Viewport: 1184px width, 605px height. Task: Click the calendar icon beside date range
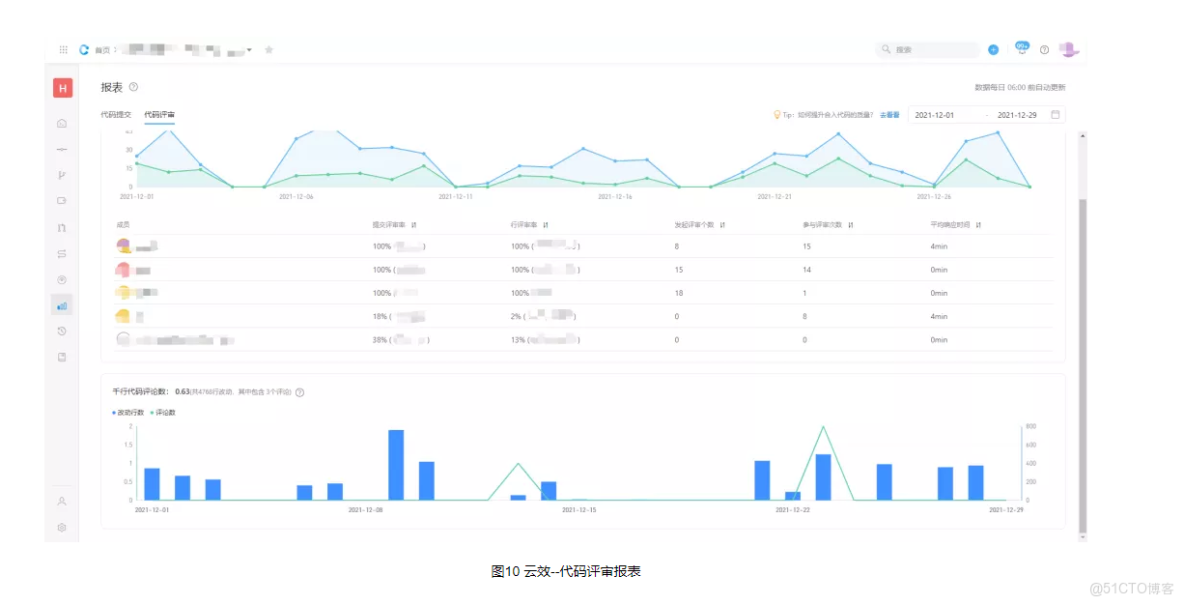pos(1056,114)
